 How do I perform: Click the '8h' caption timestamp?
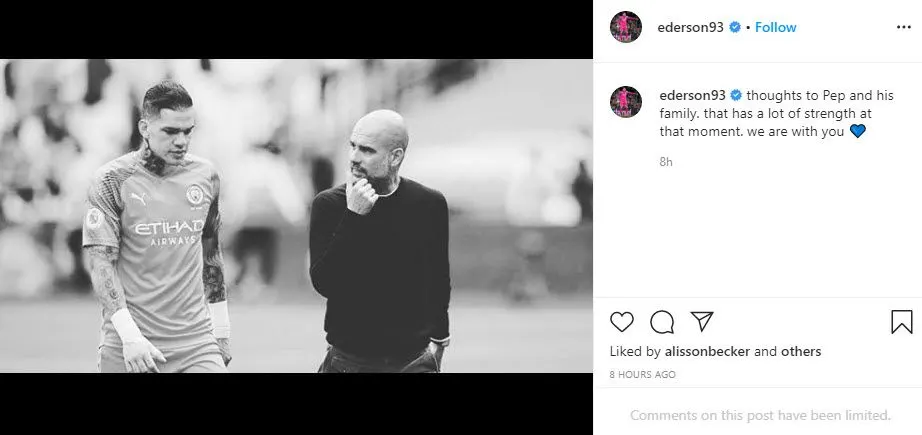click(666, 162)
